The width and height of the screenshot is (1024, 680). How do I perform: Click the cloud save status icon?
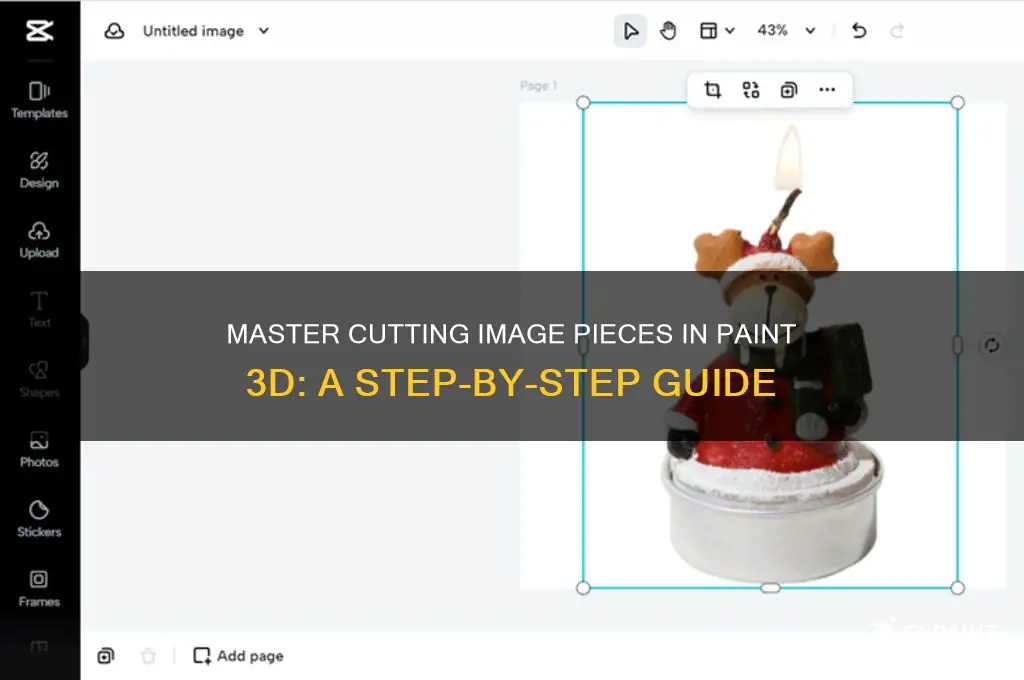pos(114,31)
